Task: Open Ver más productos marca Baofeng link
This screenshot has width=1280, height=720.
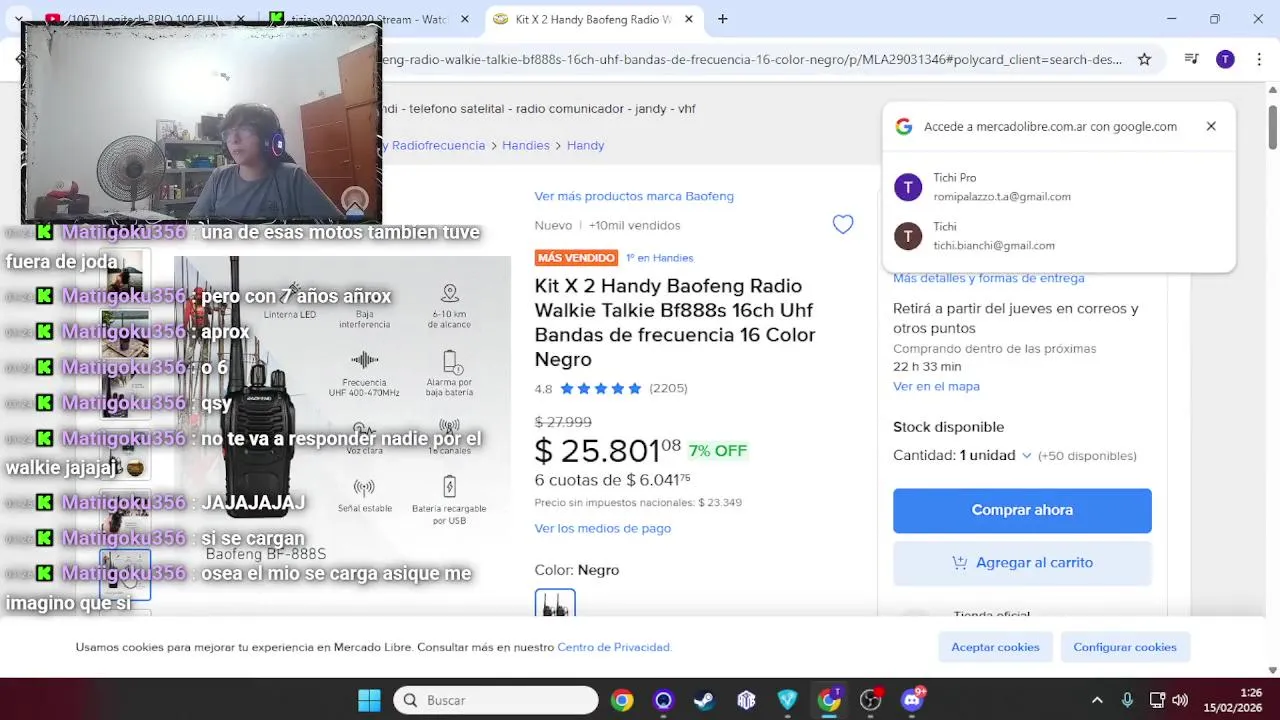Action: coord(634,196)
